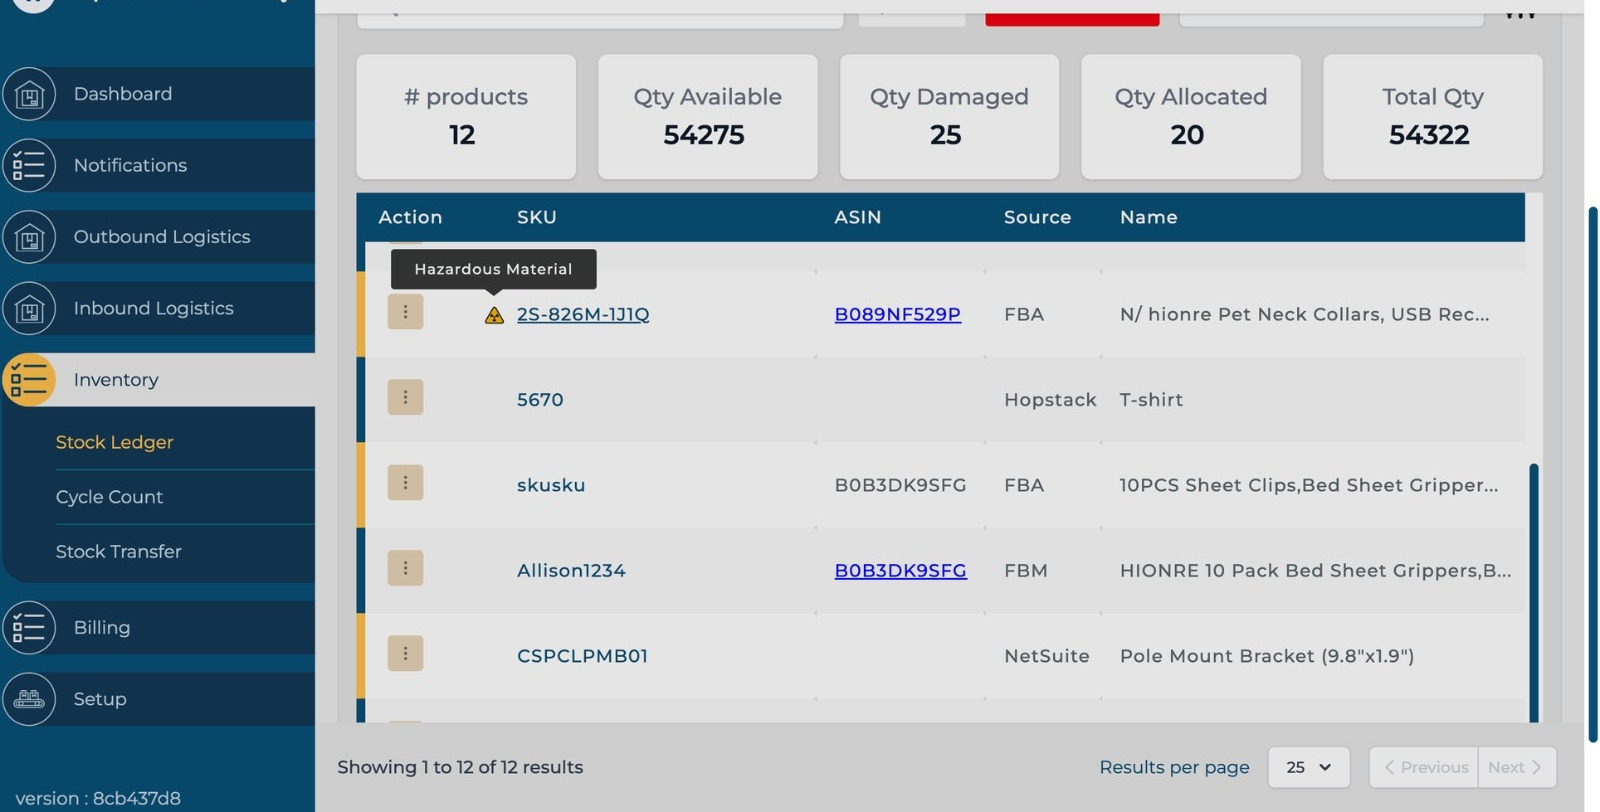Click the Dashboard sidebar icon
Screen dimensions: 1600x812
click(x=29, y=95)
